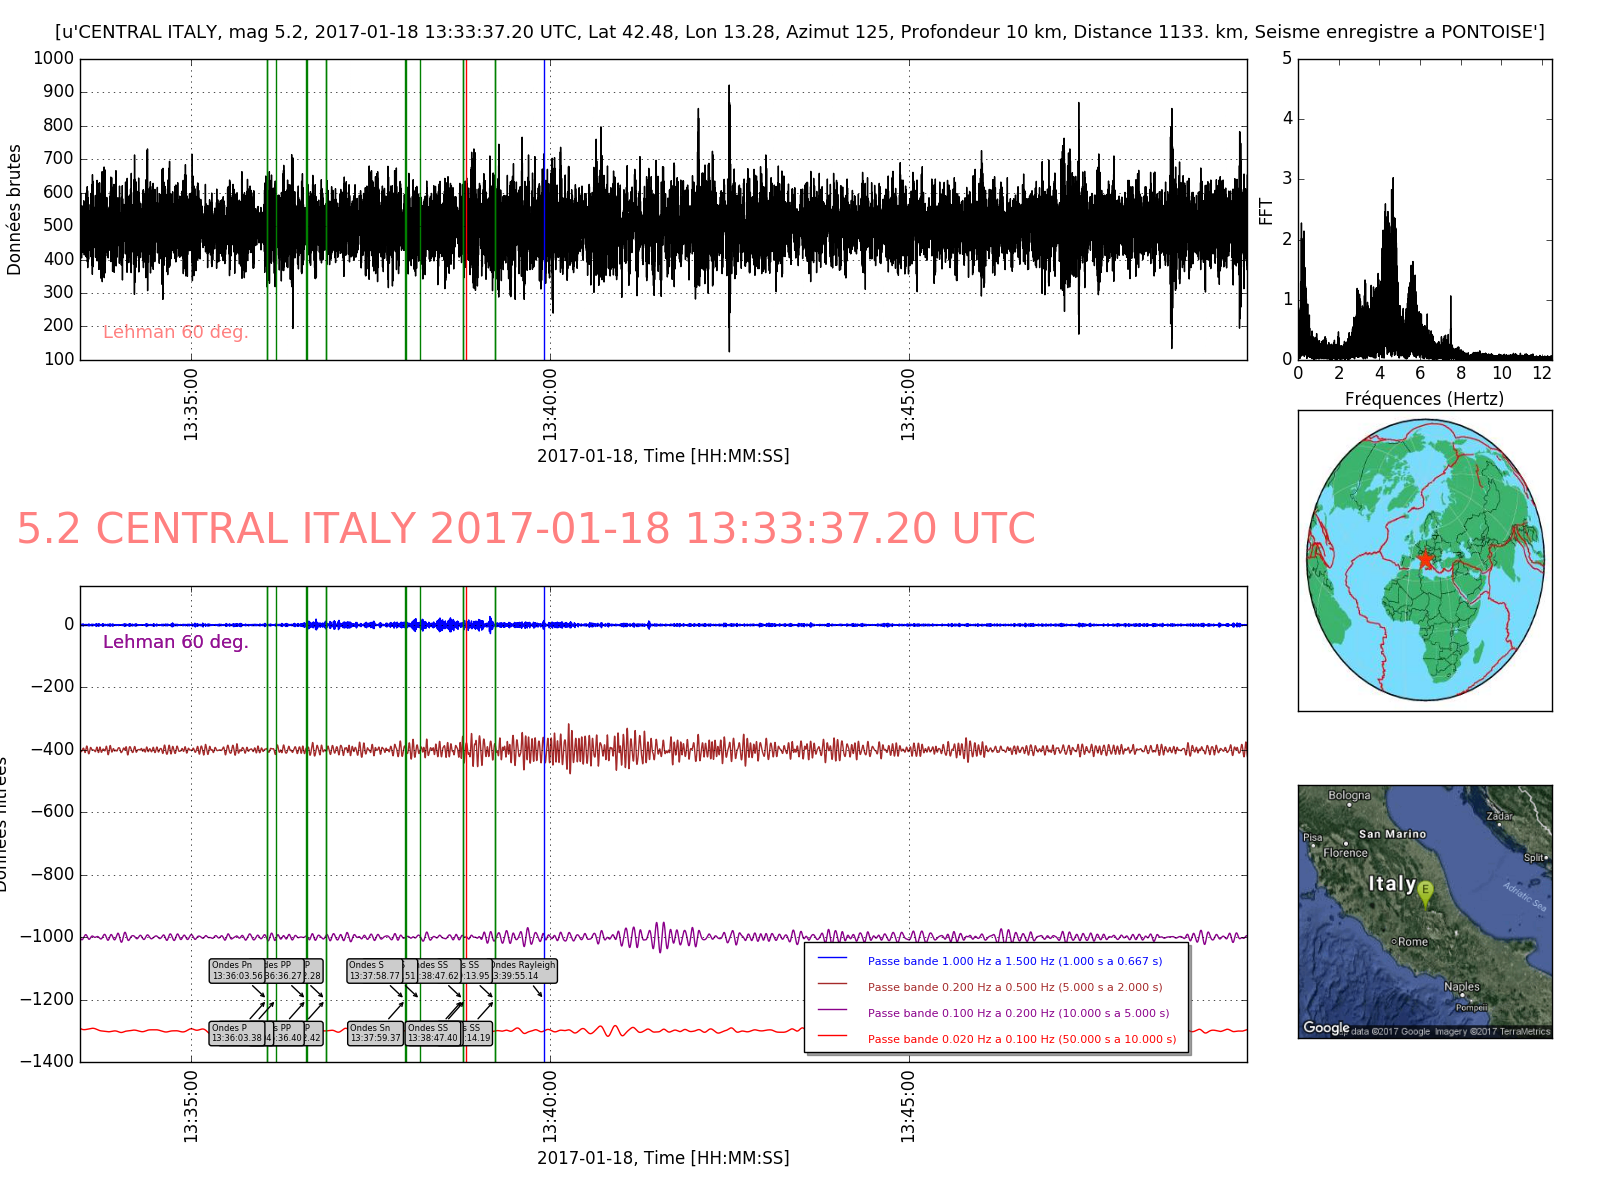Click the Ondes Rayleigh annotation box
Image resolution: width=1600 pixels, height=1180 pixels.
click(x=525, y=971)
